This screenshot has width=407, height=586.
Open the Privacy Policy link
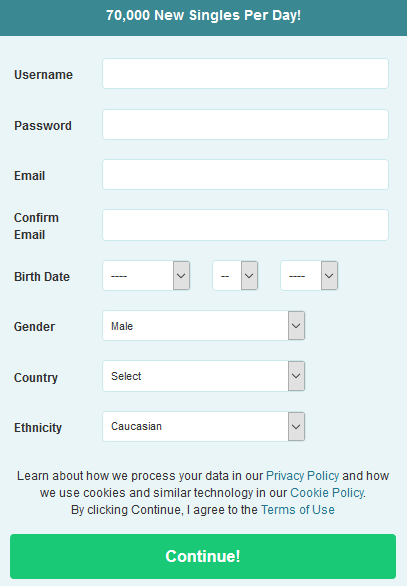[302, 476]
